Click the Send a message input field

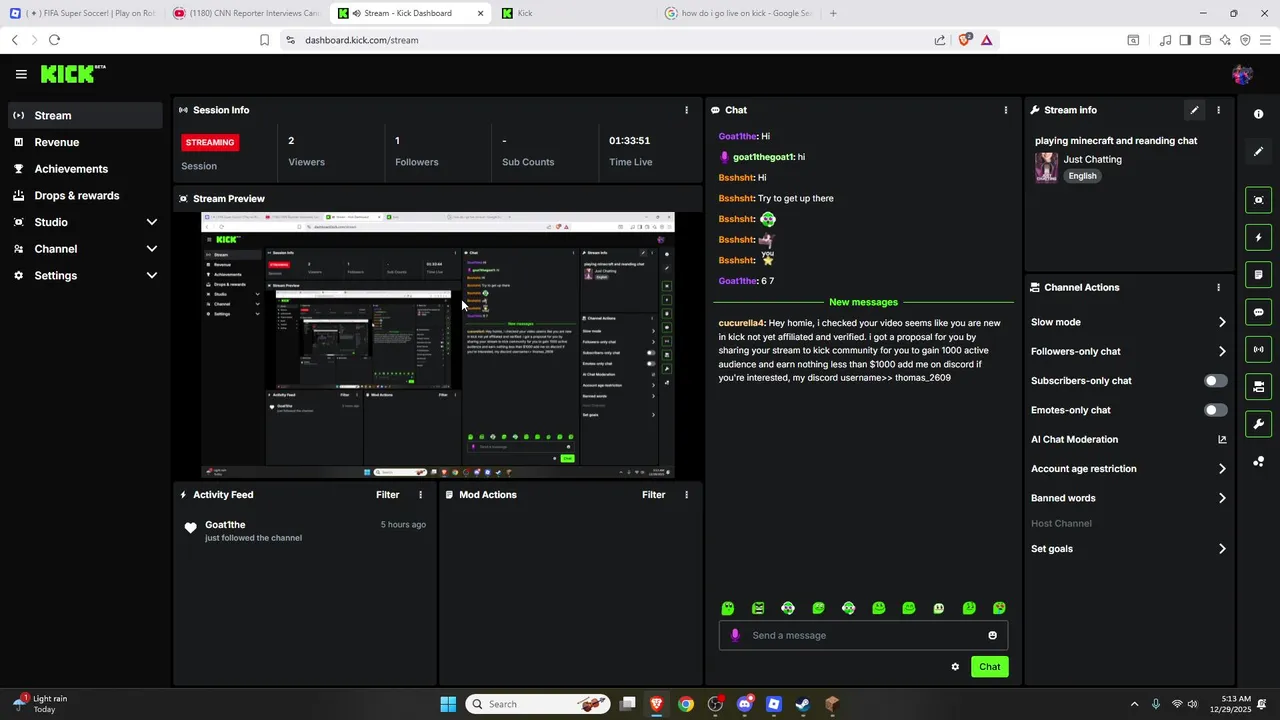863,635
